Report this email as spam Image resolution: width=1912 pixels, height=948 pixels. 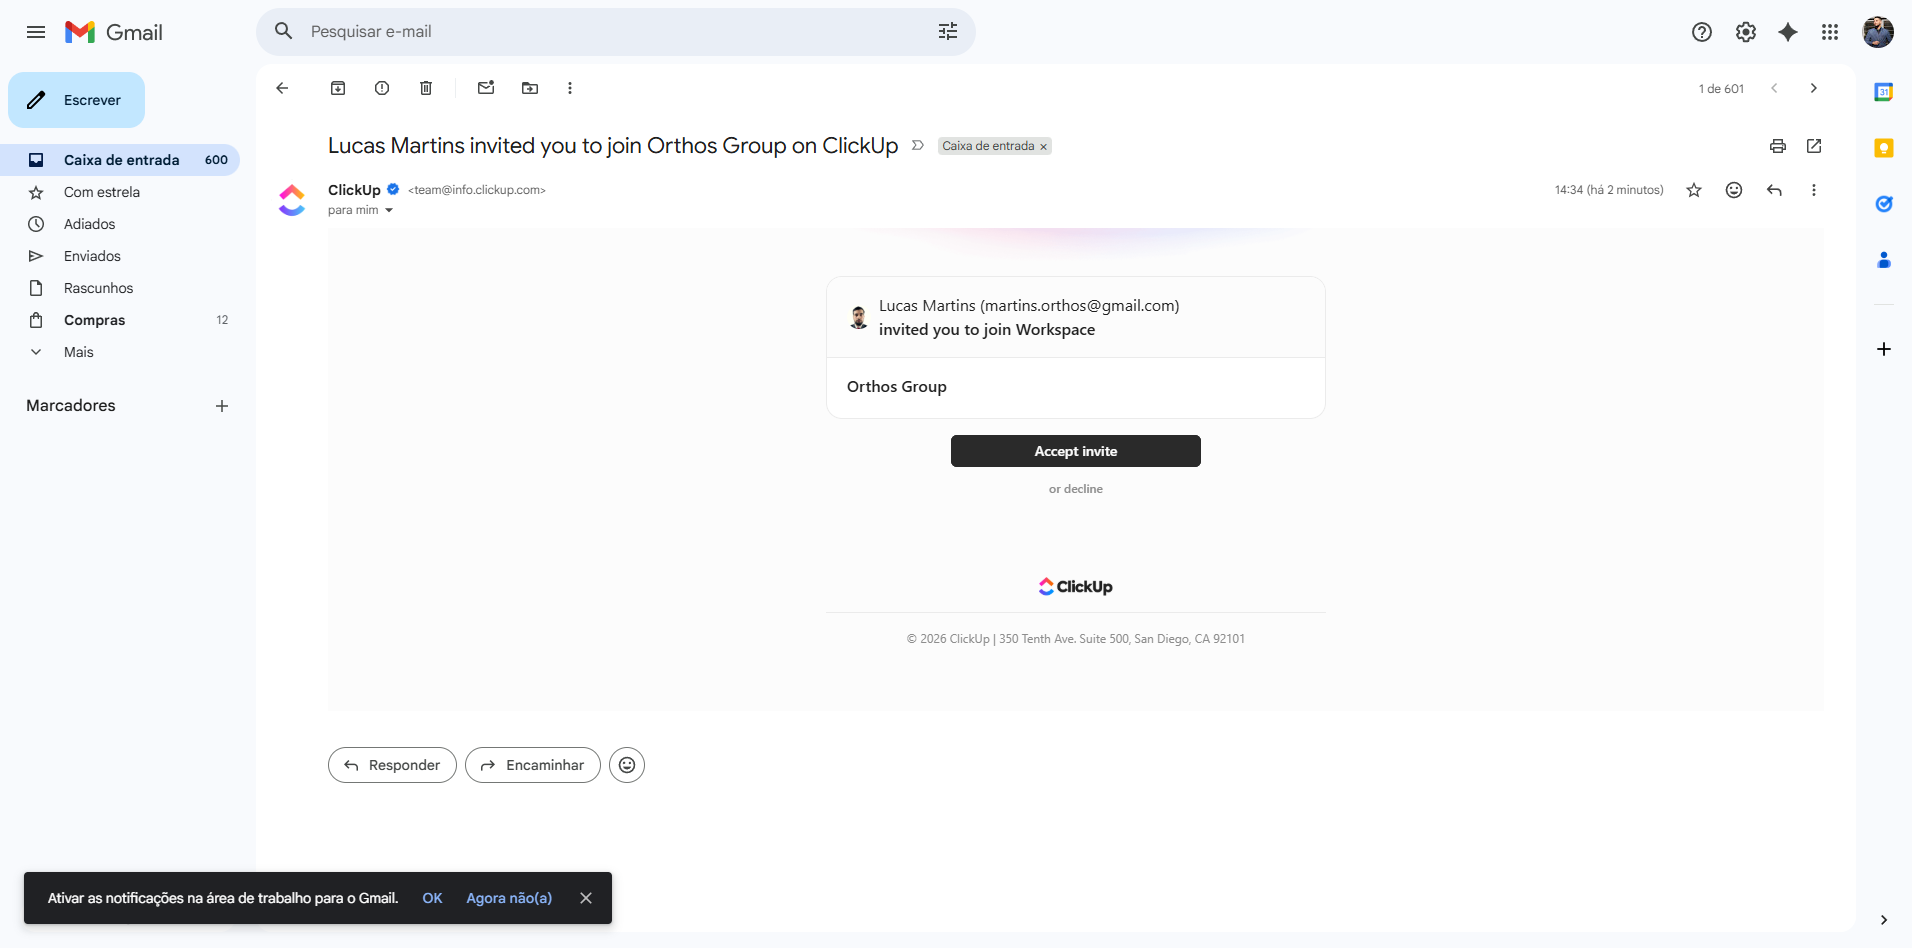coord(382,88)
